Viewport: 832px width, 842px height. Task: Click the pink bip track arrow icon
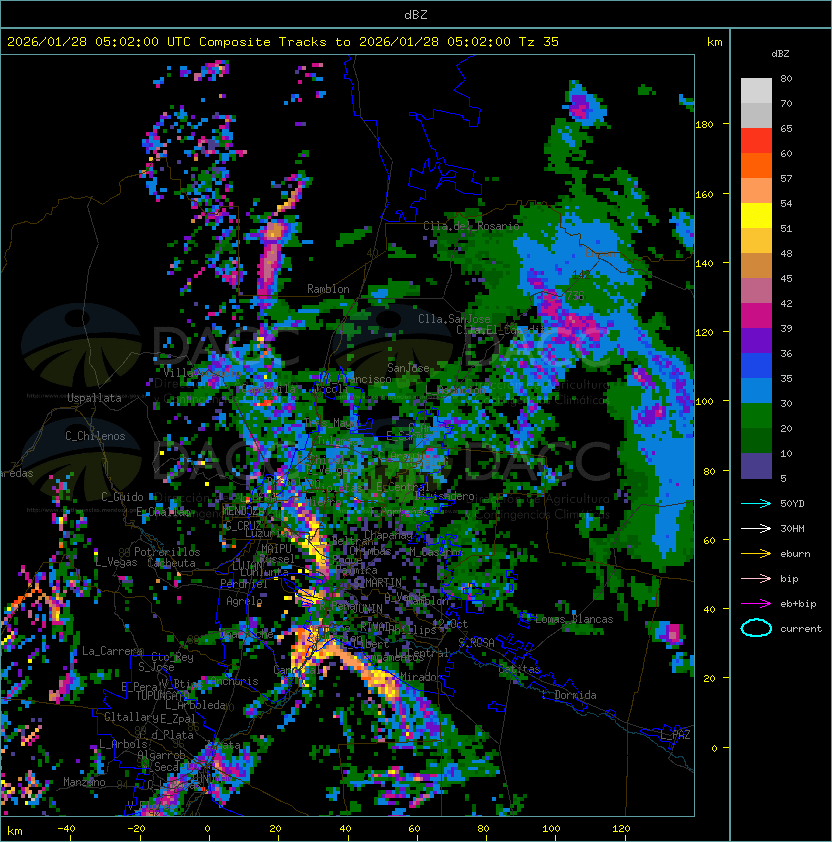pyautogui.click(x=756, y=578)
